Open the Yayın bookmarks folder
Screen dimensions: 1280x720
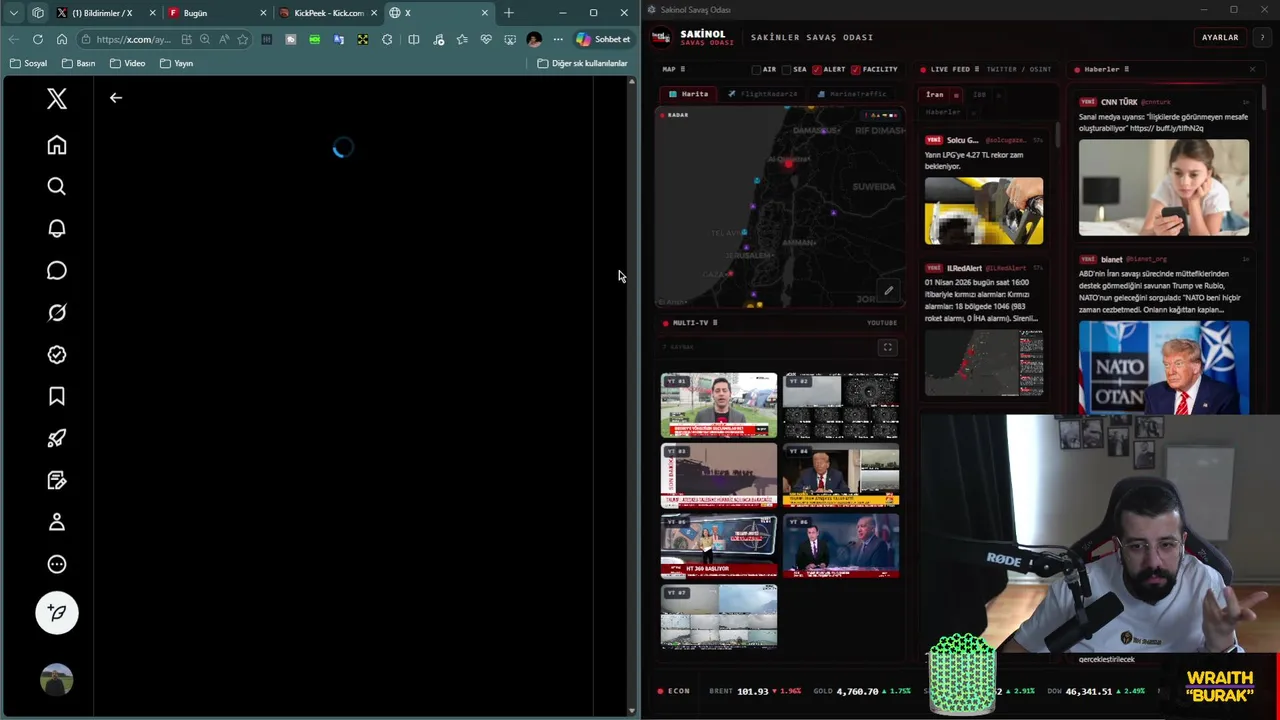(x=176, y=63)
